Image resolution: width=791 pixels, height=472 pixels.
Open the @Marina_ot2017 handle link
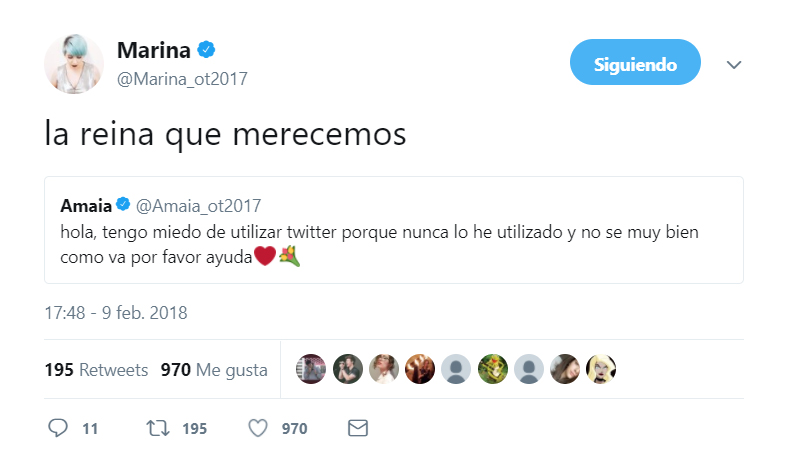[x=182, y=78]
